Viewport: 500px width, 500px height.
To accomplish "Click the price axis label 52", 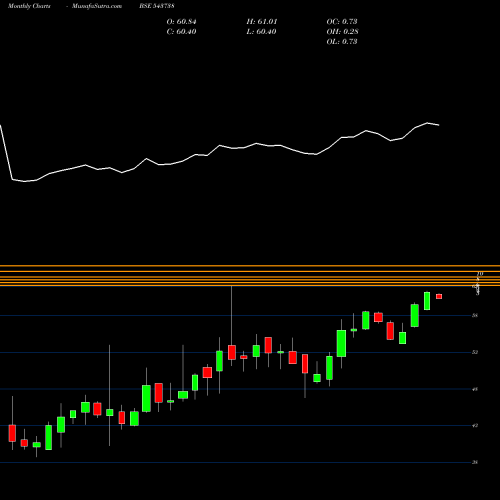I will tap(475, 352).
